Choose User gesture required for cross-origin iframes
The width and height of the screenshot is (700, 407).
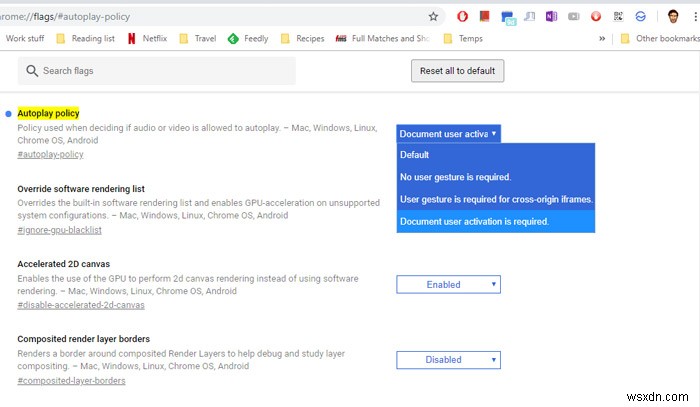point(496,199)
